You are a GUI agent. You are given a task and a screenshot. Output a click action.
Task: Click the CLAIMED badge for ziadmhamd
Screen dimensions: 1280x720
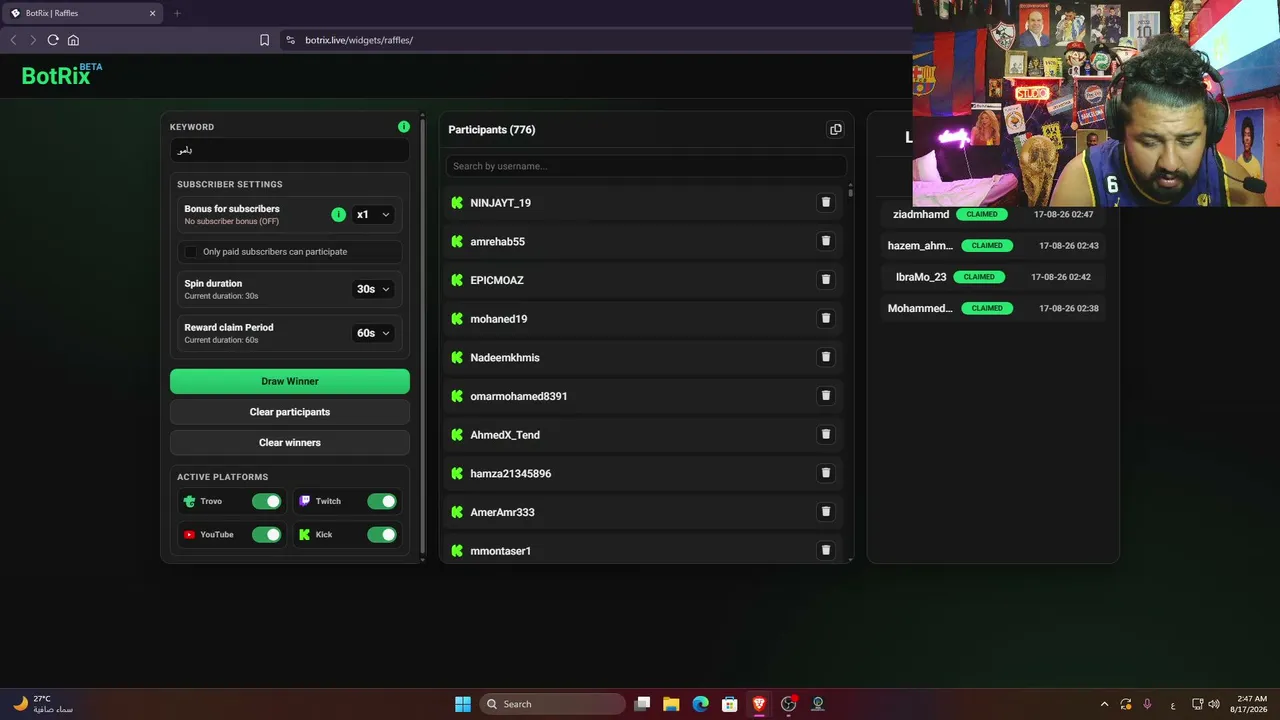[982, 214]
